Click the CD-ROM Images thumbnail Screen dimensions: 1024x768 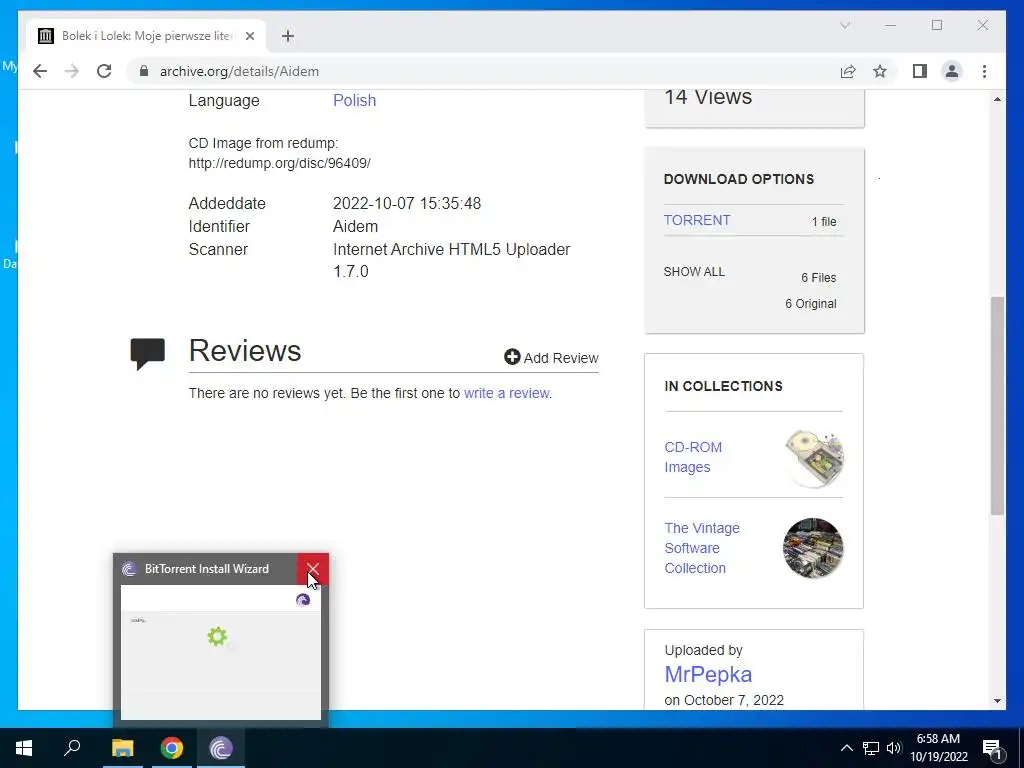814,458
